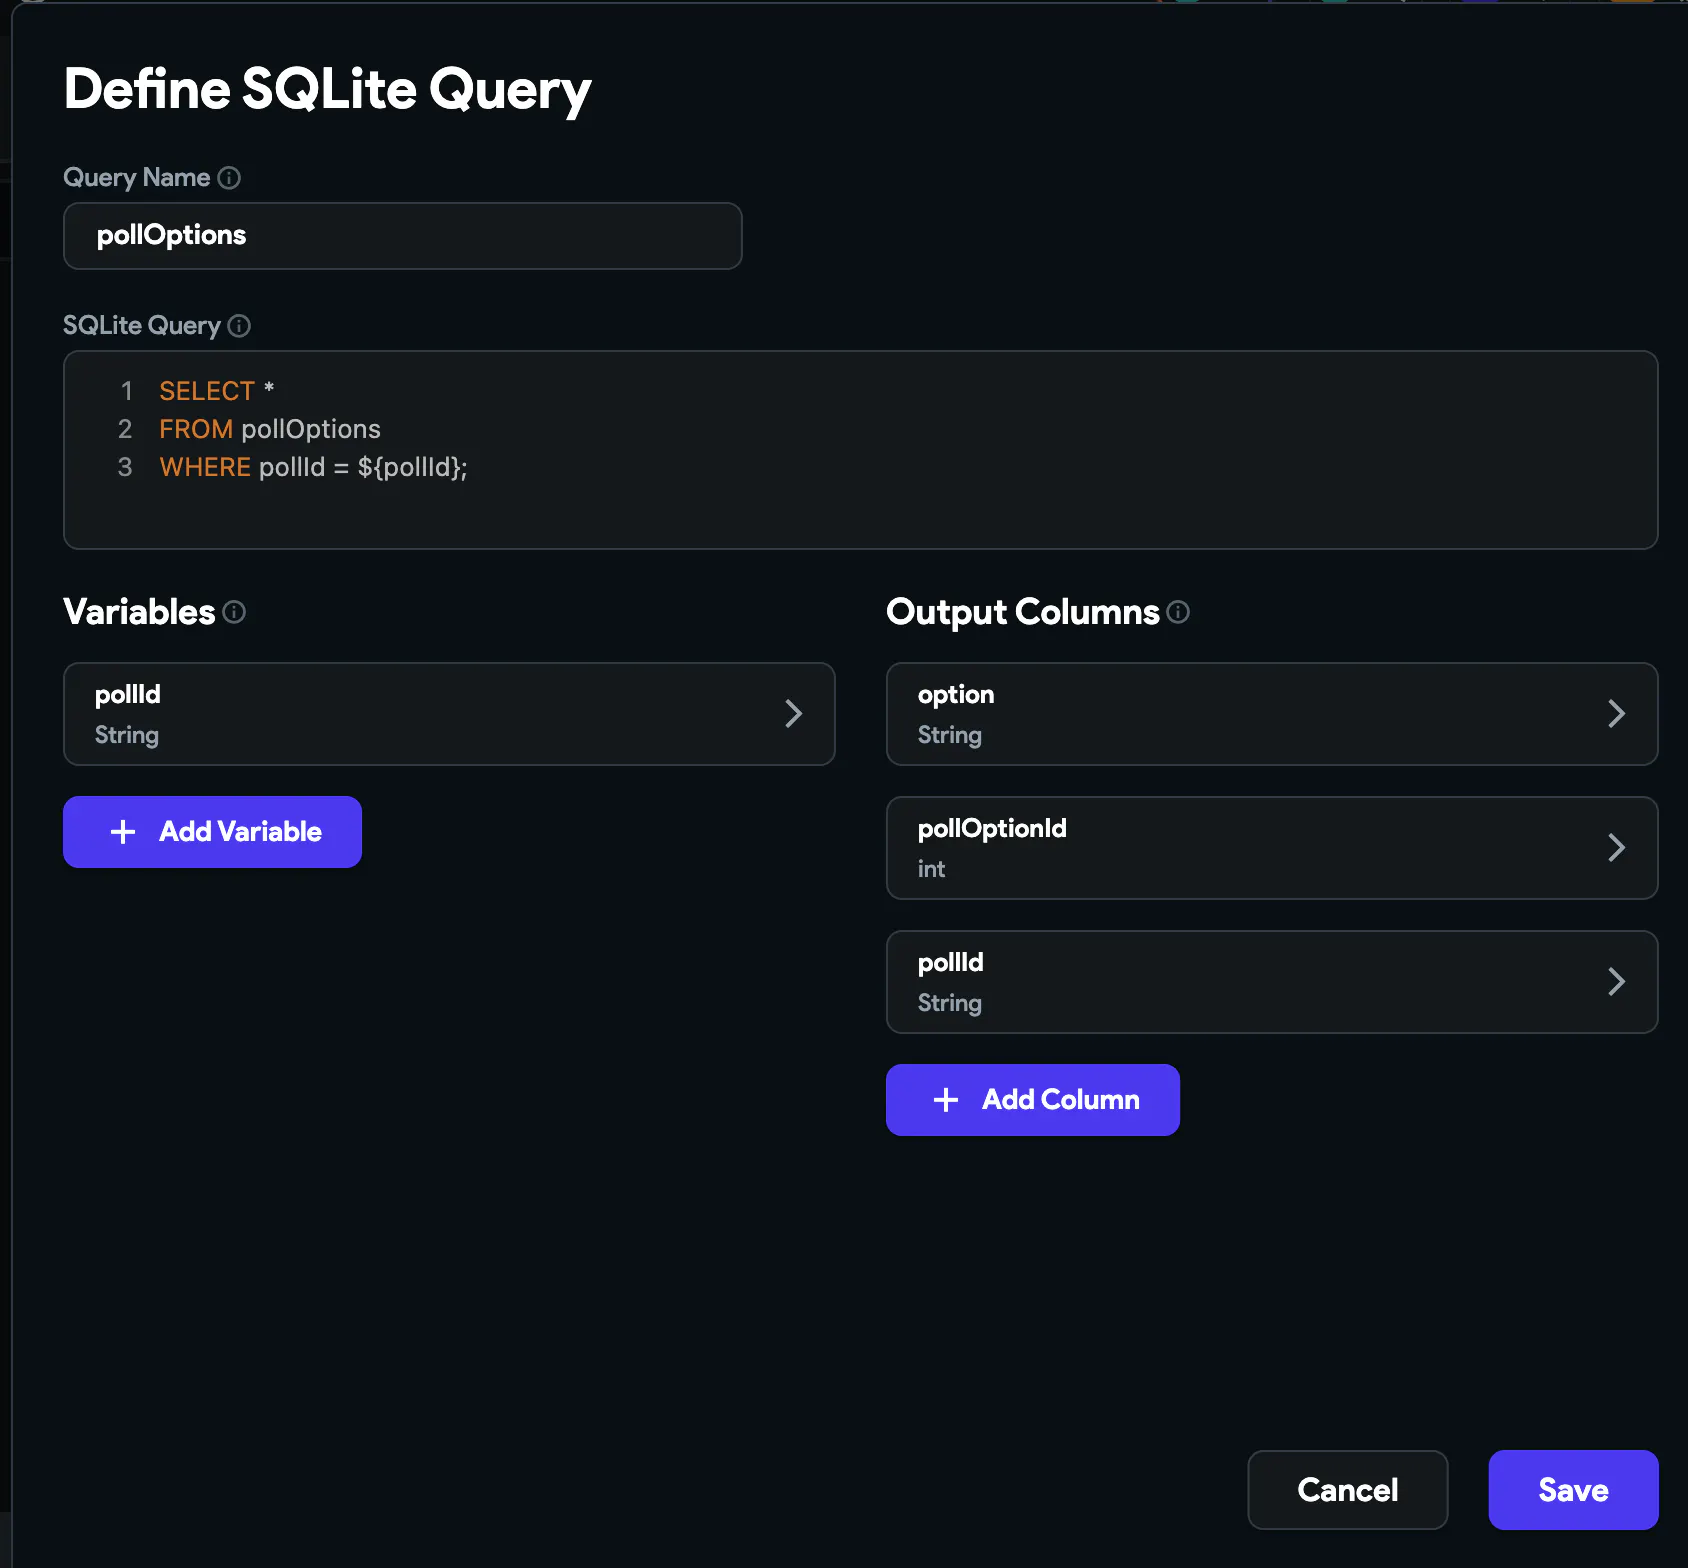This screenshot has height=1568, width=1688.
Task: Click the int type under pollOptionId
Action: click(931, 870)
